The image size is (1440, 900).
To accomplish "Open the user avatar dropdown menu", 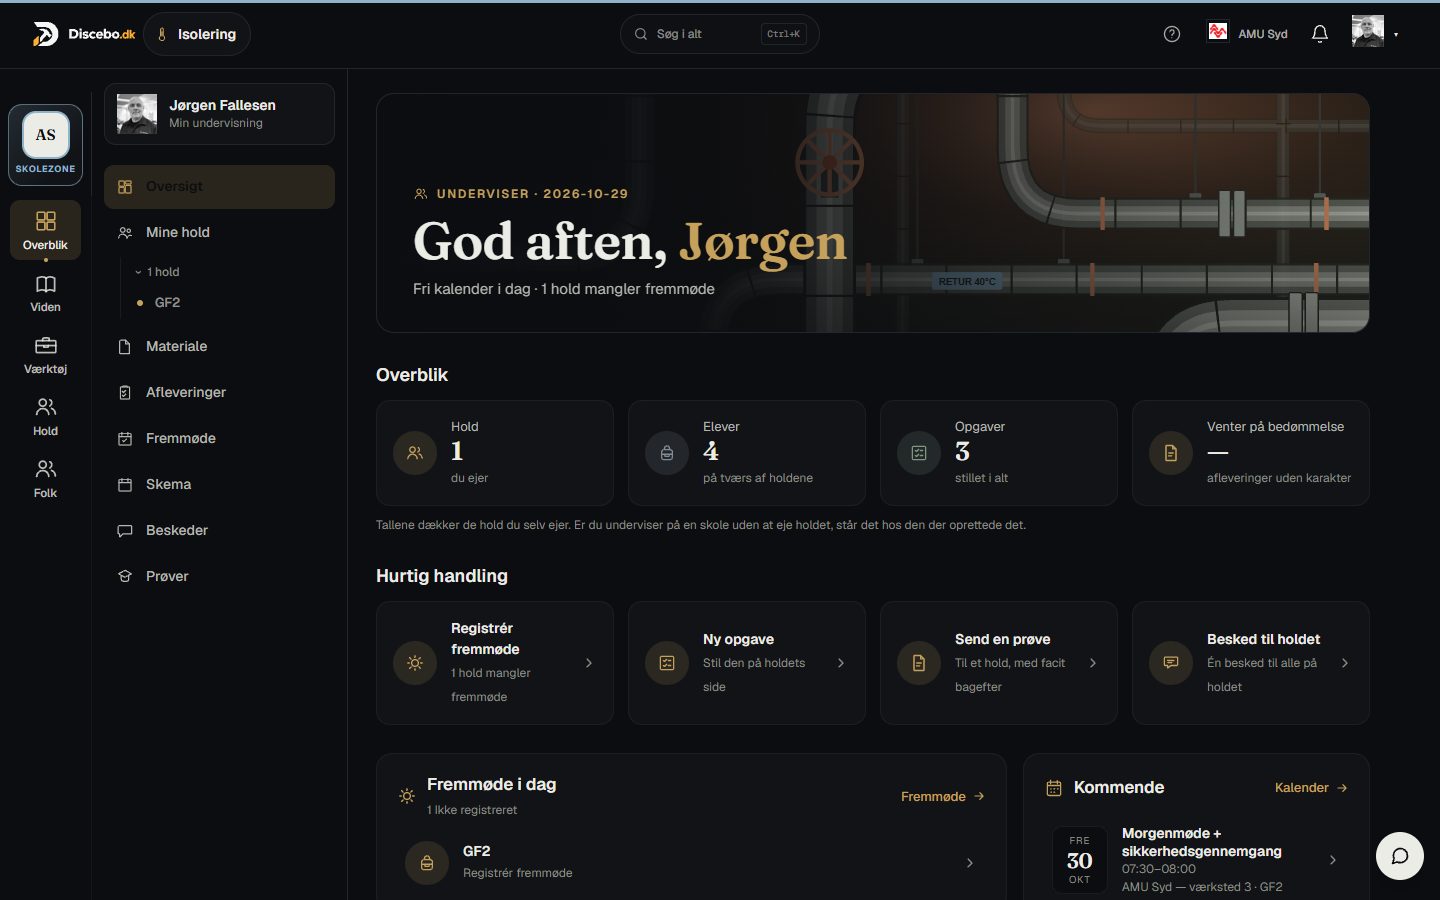I will 1375,33.
